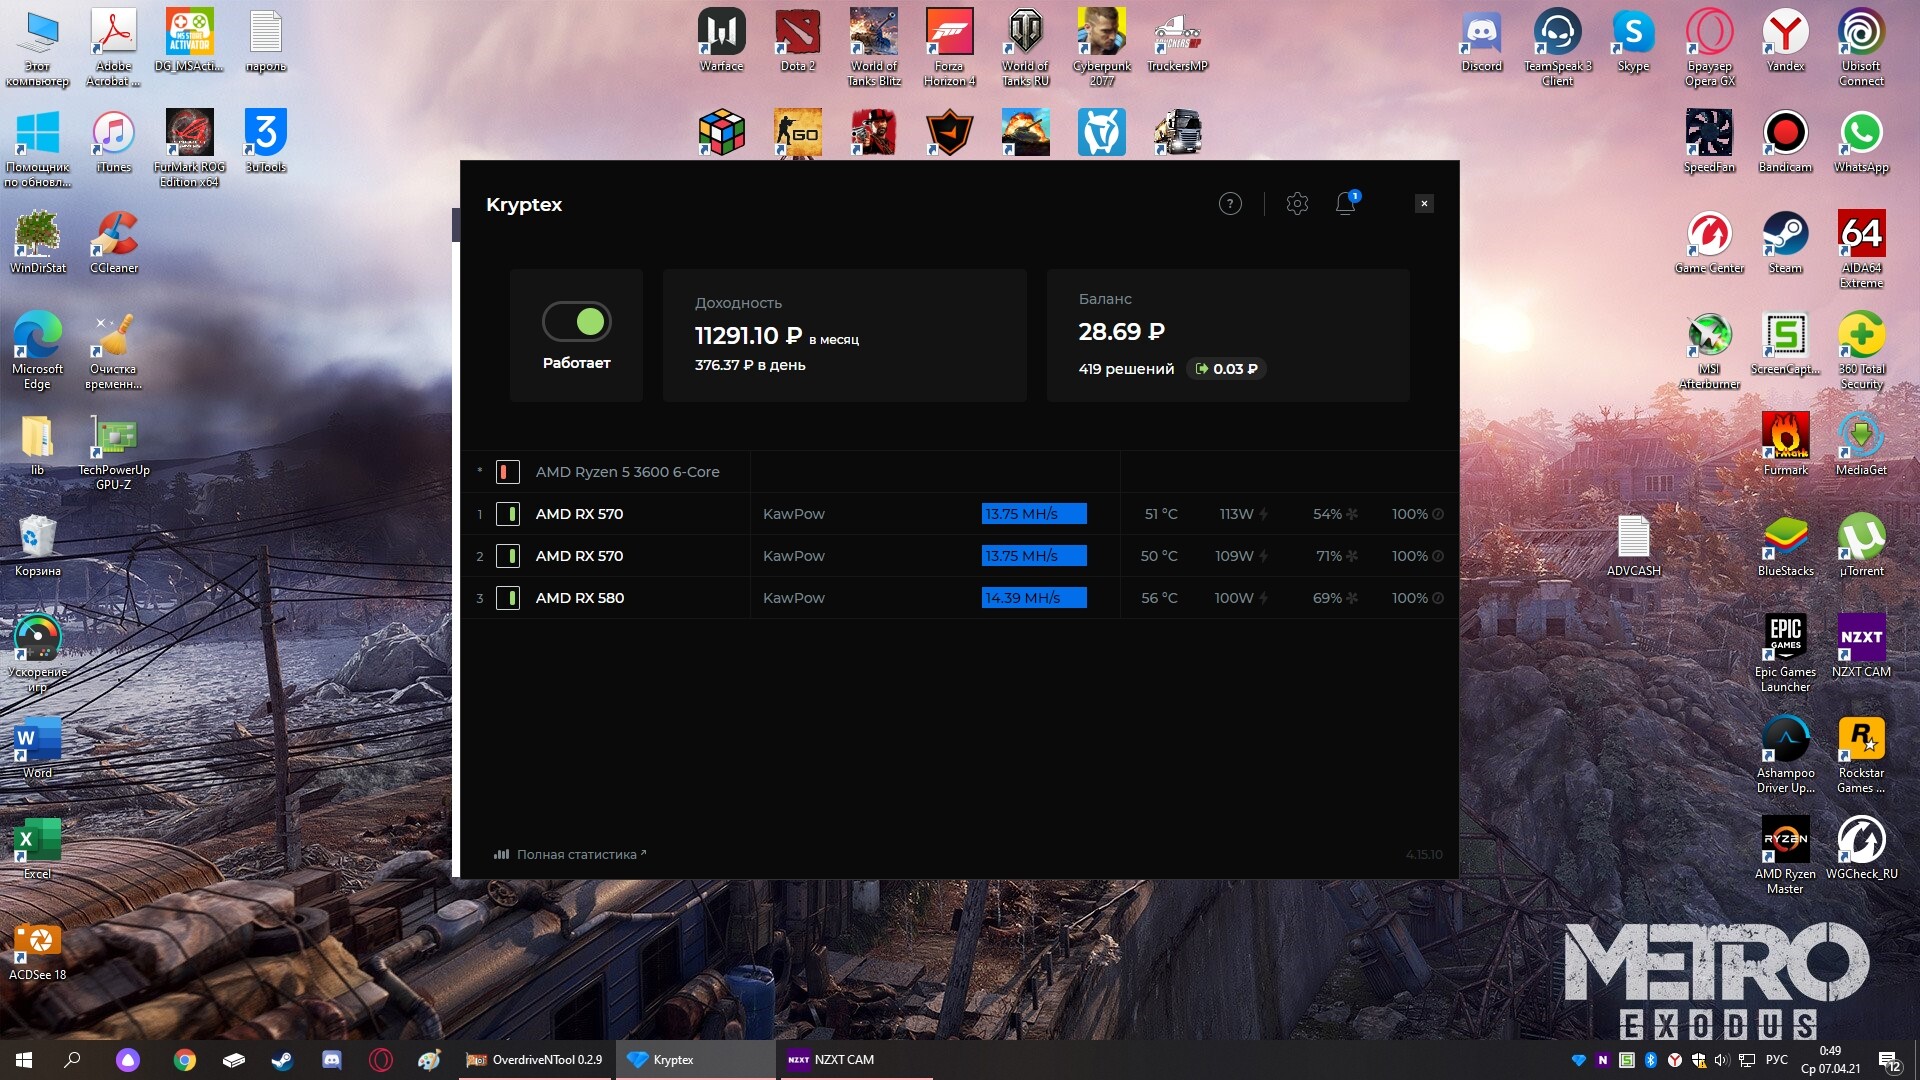This screenshot has width=1920, height=1080.
Task: Click the 0.03 ₽ payout badge
Action: click(1226, 369)
